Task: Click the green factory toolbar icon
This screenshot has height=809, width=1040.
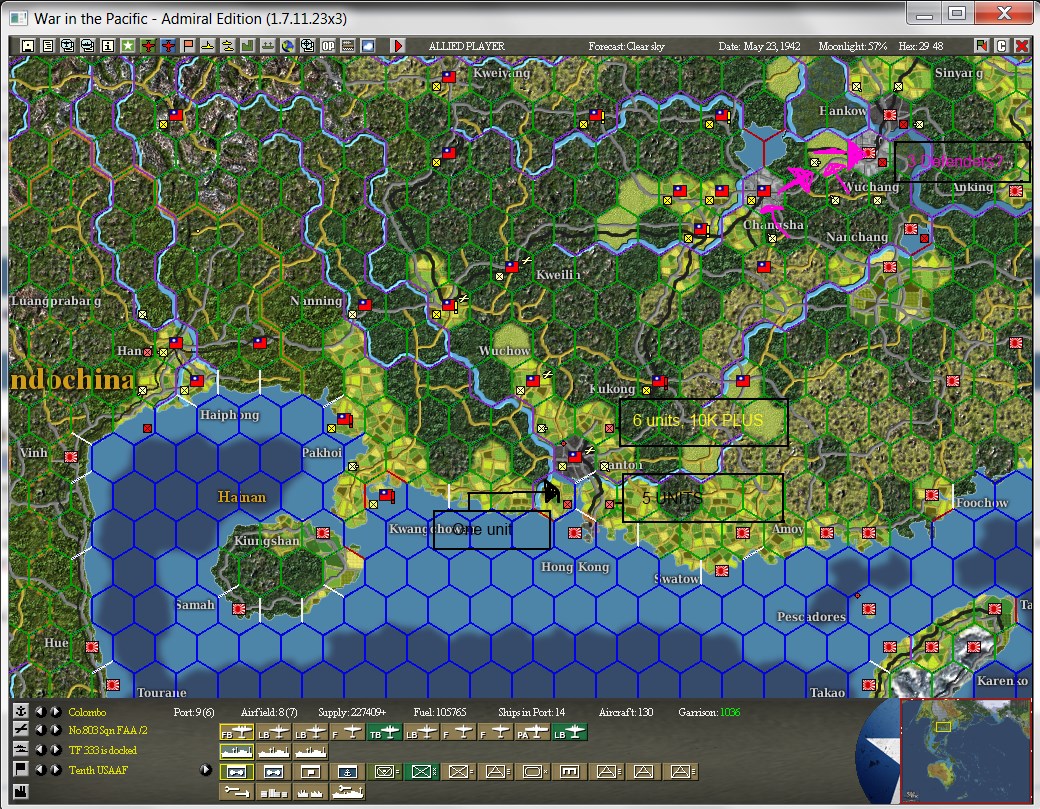Action: pyautogui.click(x=247, y=46)
